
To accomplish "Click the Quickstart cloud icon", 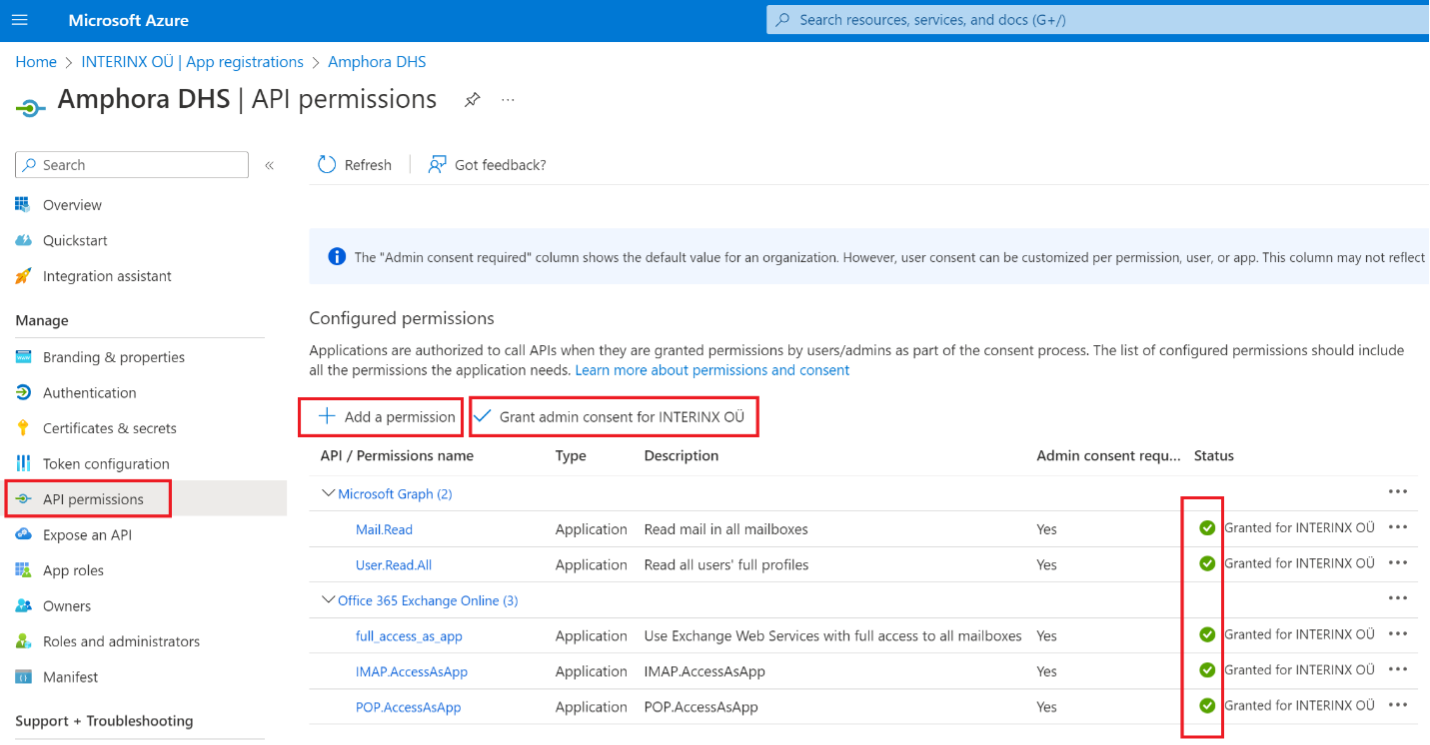I will [23, 240].
